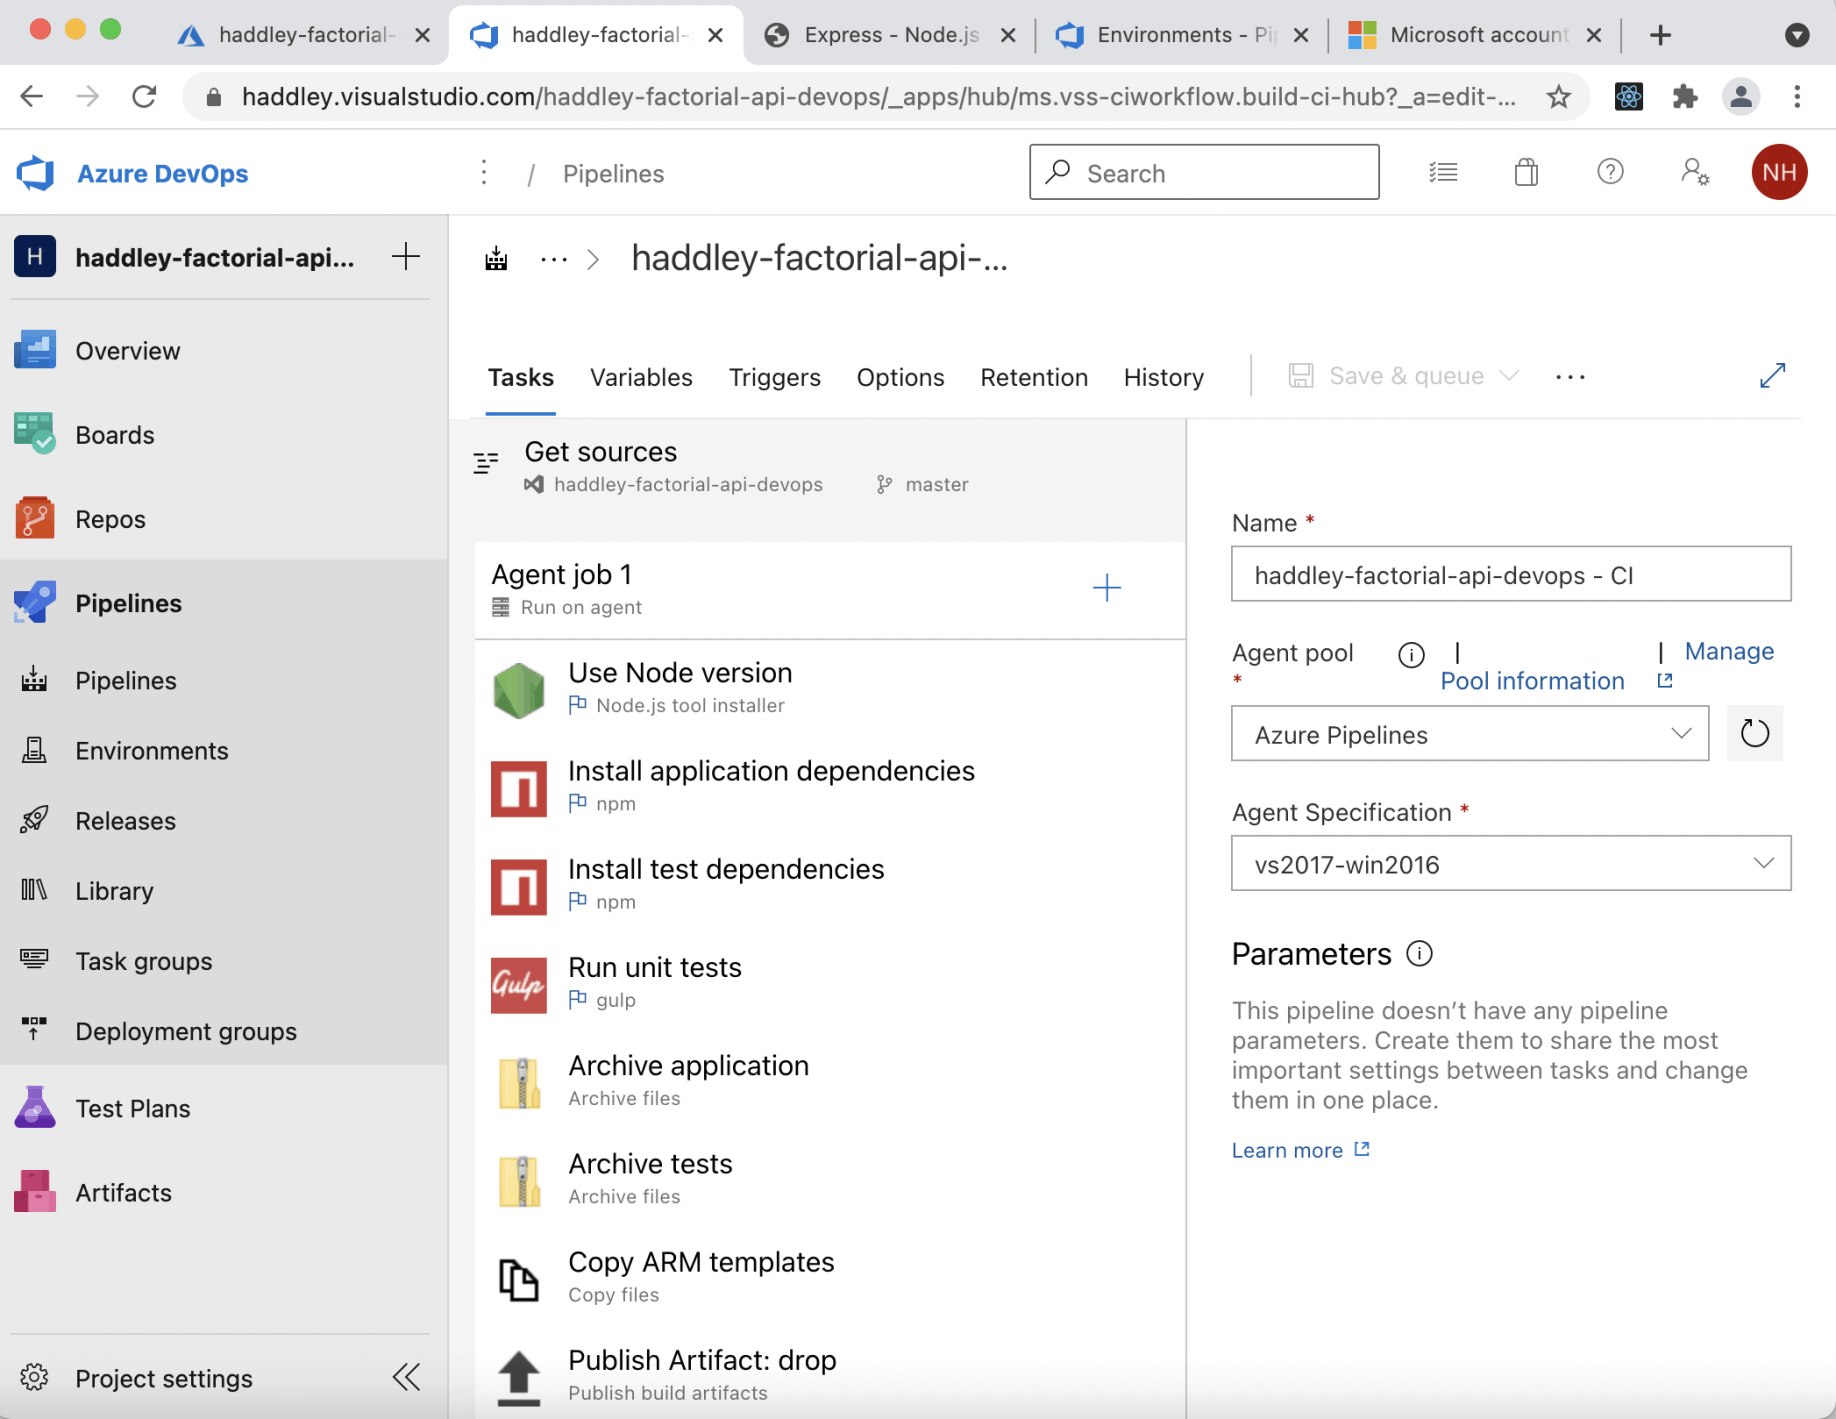Open the marketplace shopping bag icon
This screenshot has height=1419, width=1836.
(1525, 173)
